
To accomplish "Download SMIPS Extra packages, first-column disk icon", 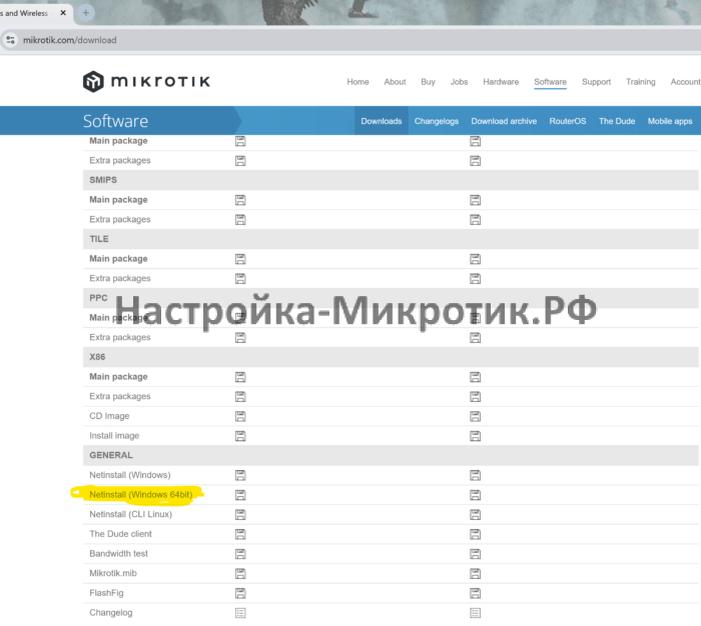I will [x=240, y=220].
